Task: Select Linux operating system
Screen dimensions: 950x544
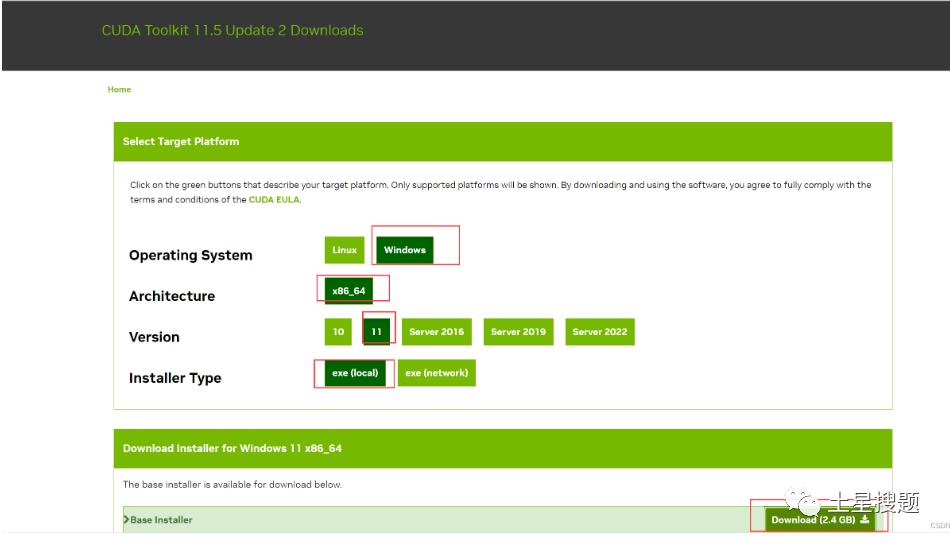Action: pos(344,250)
